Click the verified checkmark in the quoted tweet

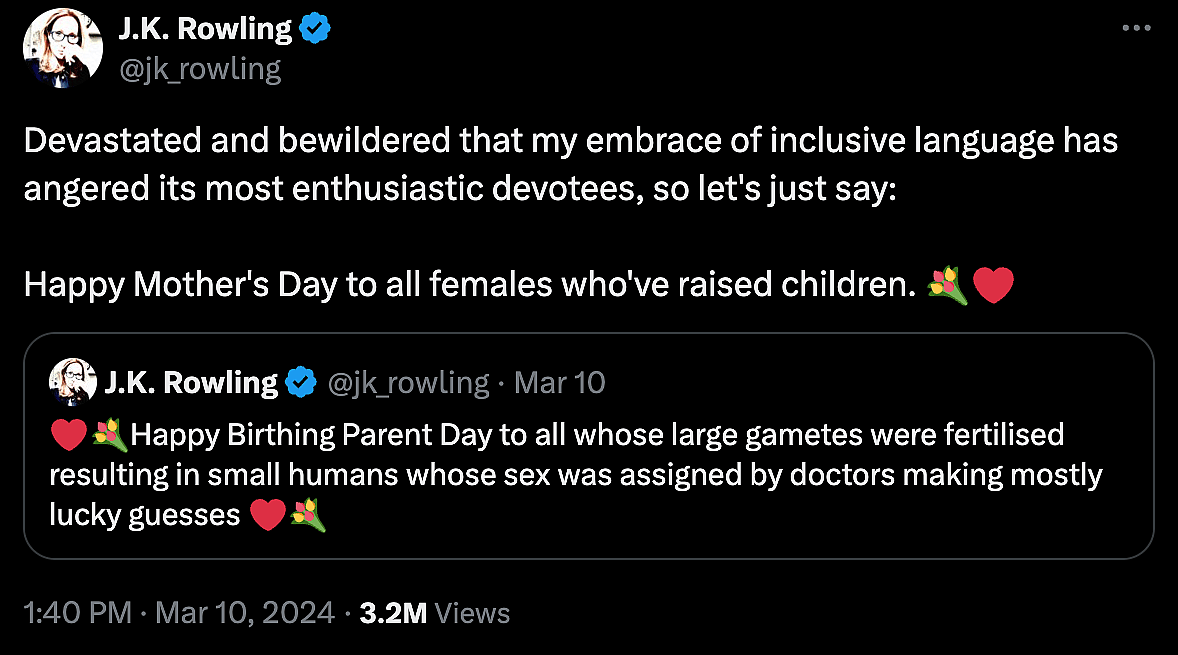tap(301, 382)
